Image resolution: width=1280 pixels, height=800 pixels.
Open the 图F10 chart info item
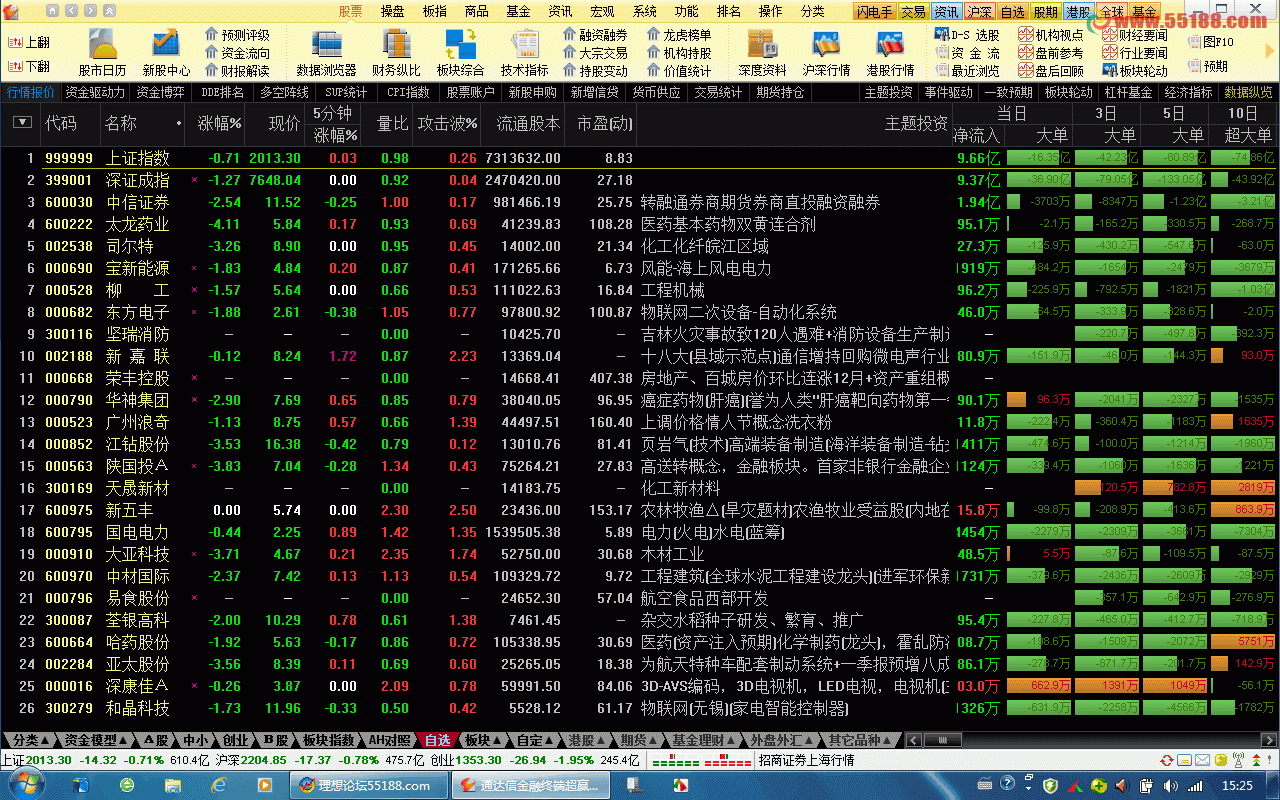[x=1210, y=42]
